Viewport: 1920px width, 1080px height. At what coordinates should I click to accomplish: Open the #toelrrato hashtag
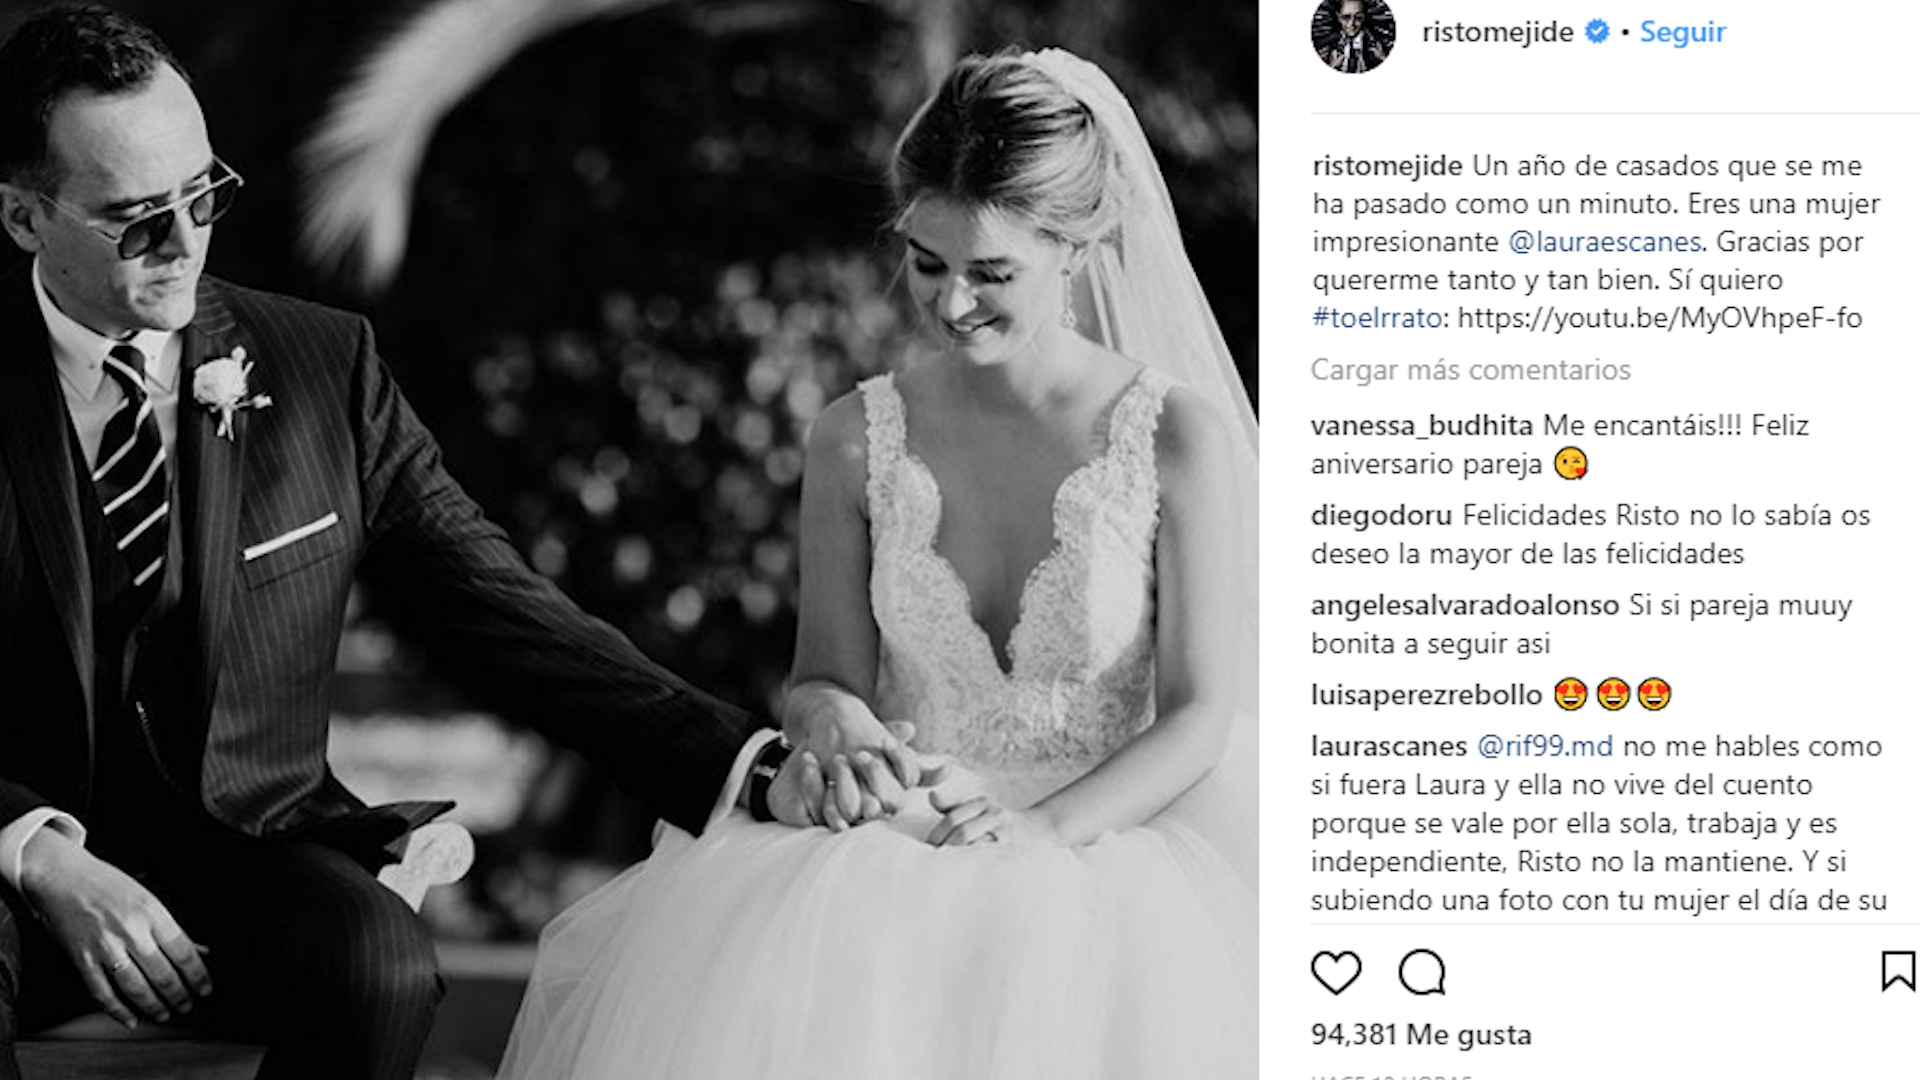(1377, 318)
